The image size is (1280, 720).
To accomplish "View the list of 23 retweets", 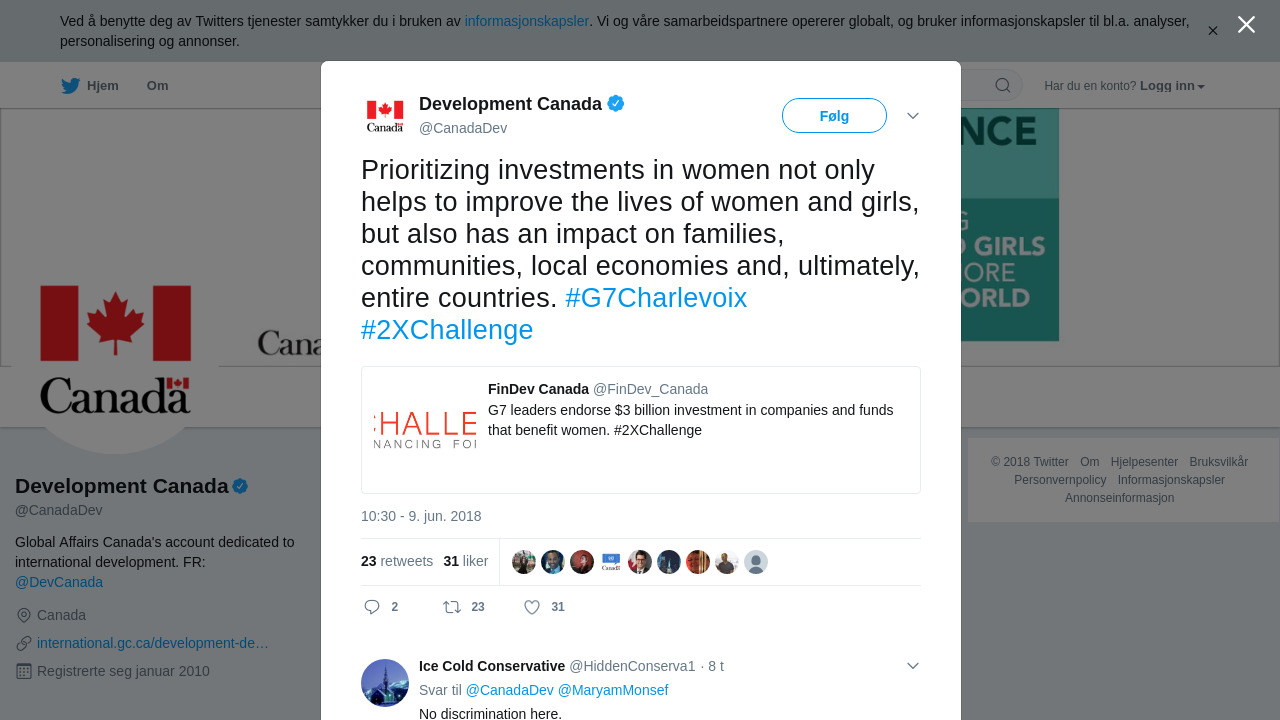I will [397, 561].
